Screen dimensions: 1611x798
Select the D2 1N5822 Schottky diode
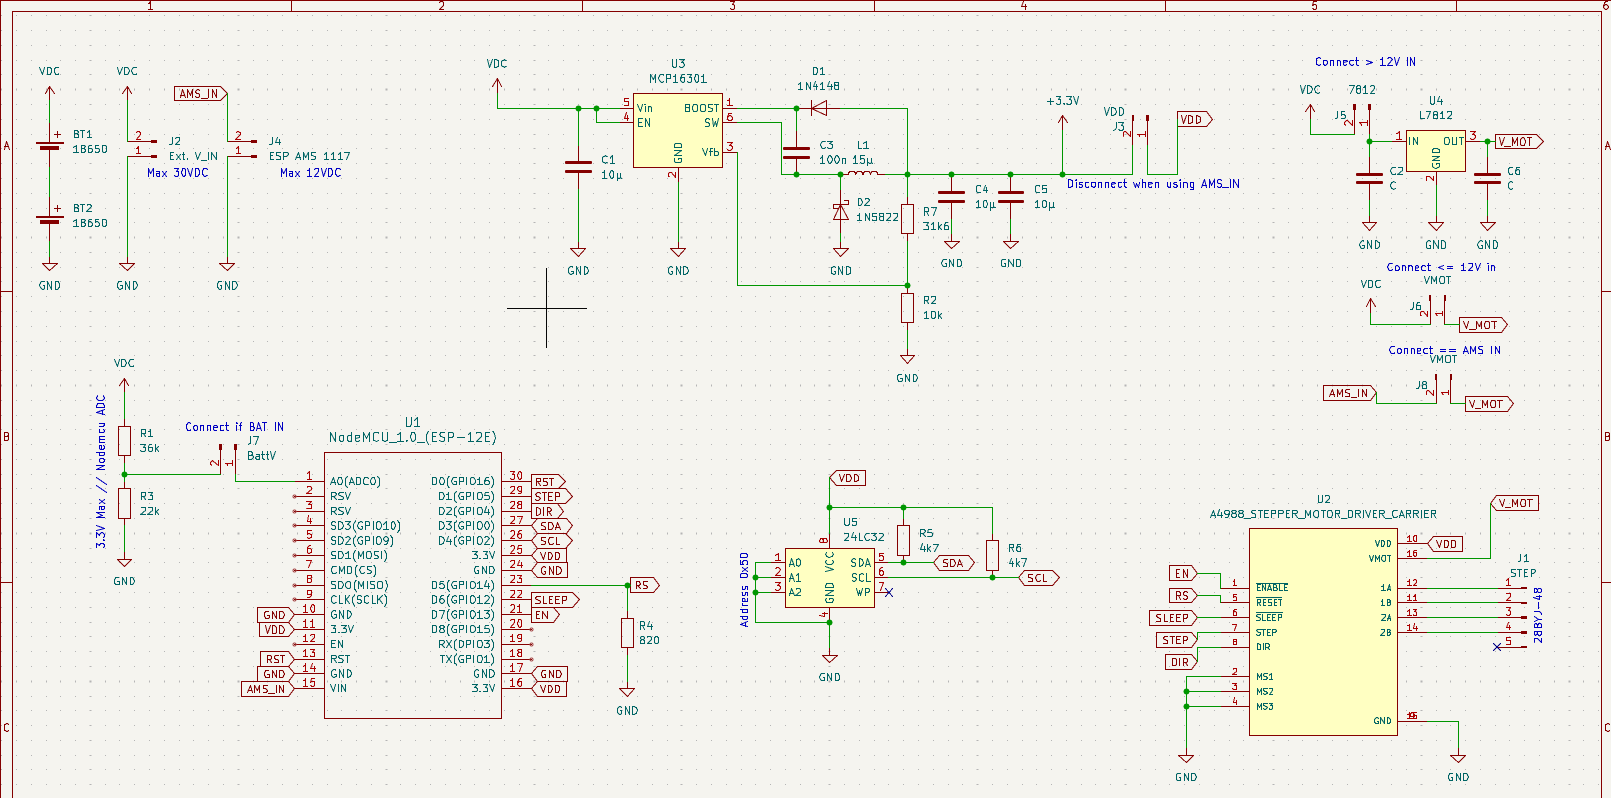(x=841, y=211)
